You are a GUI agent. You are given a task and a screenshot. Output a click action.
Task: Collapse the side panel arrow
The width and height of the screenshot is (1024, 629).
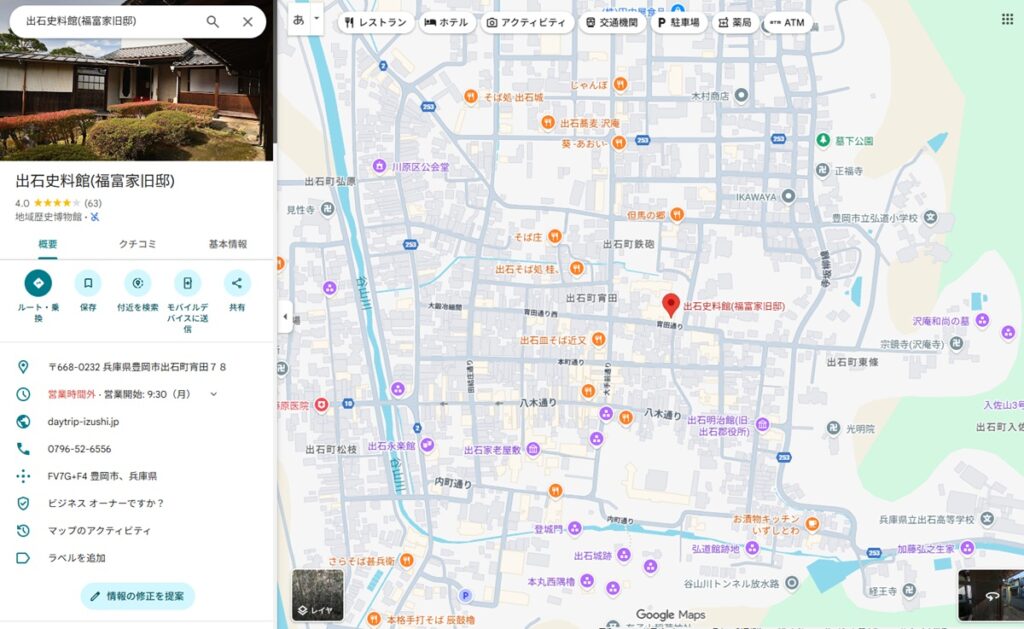coord(285,316)
